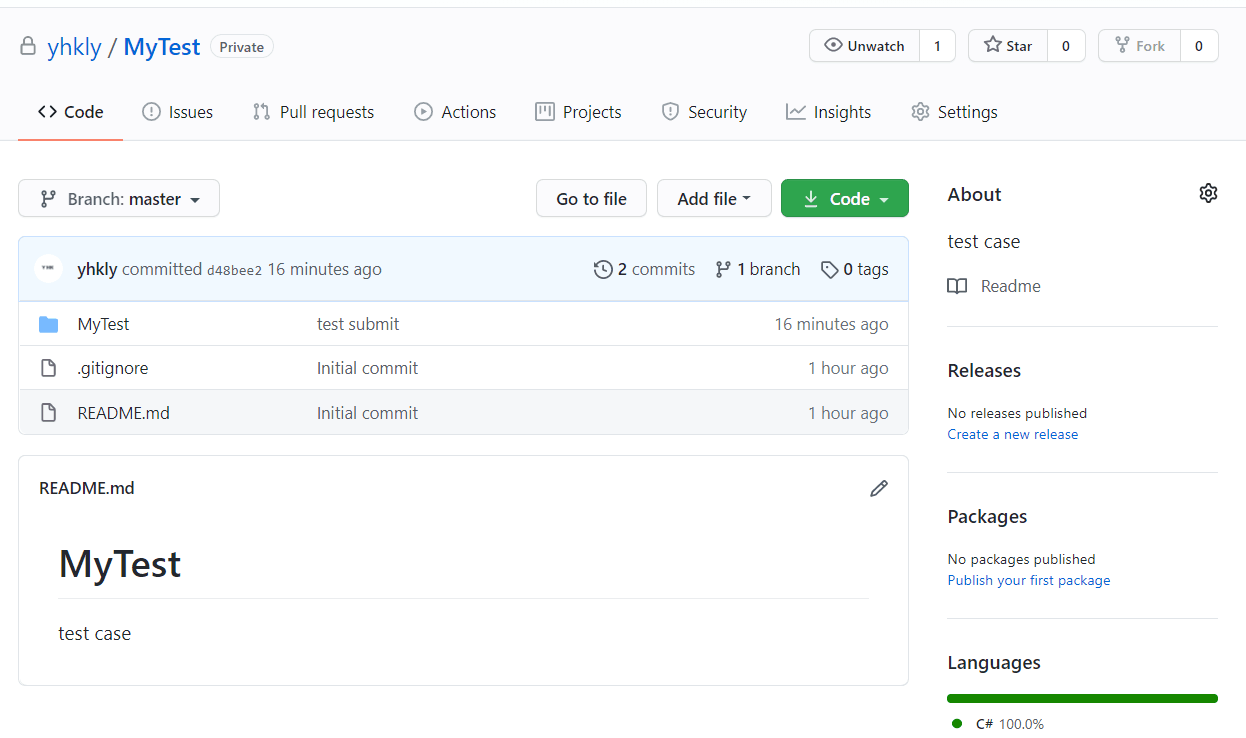The width and height of the screenshot is (1246, 738).
Task: Switch to the Issues tab
Action: (178, 112)
